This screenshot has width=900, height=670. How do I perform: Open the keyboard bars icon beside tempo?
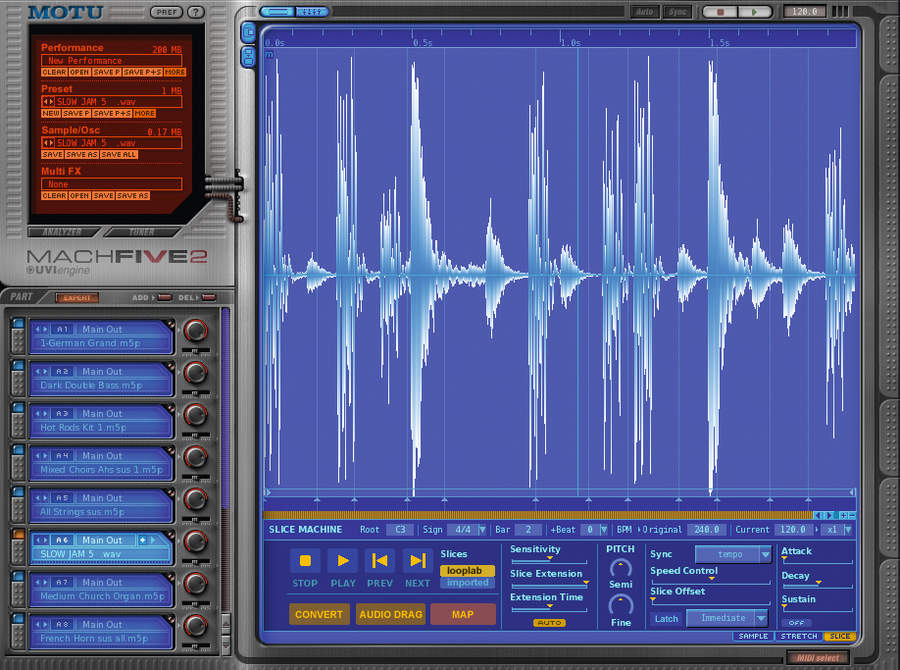[840, 11]
